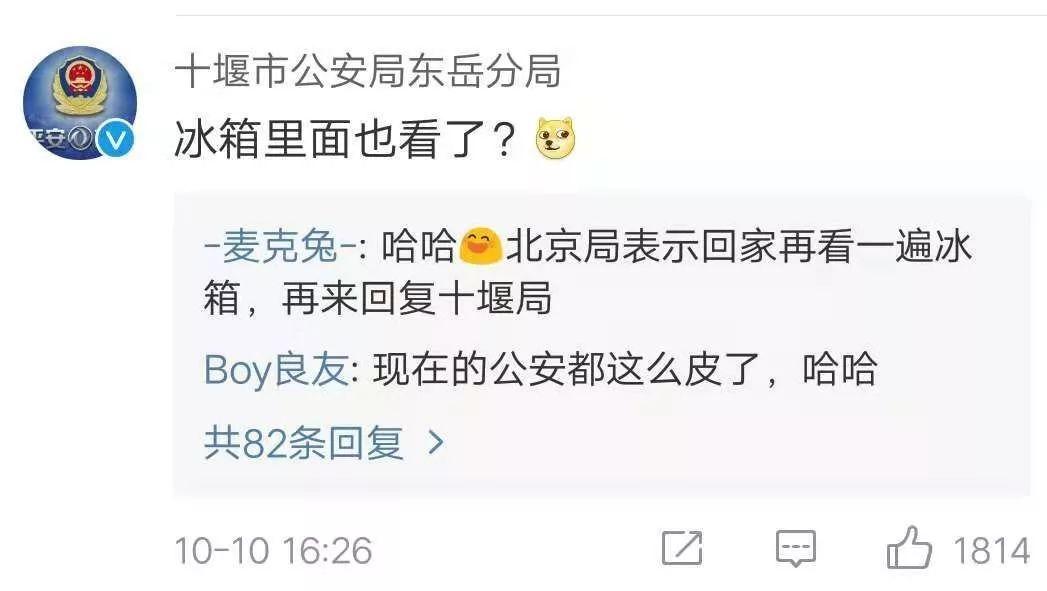The width and height of the screenshot is (1047, 591).
Task: Like the comment with the thumbs-up icon
Action: pos(909,548)
